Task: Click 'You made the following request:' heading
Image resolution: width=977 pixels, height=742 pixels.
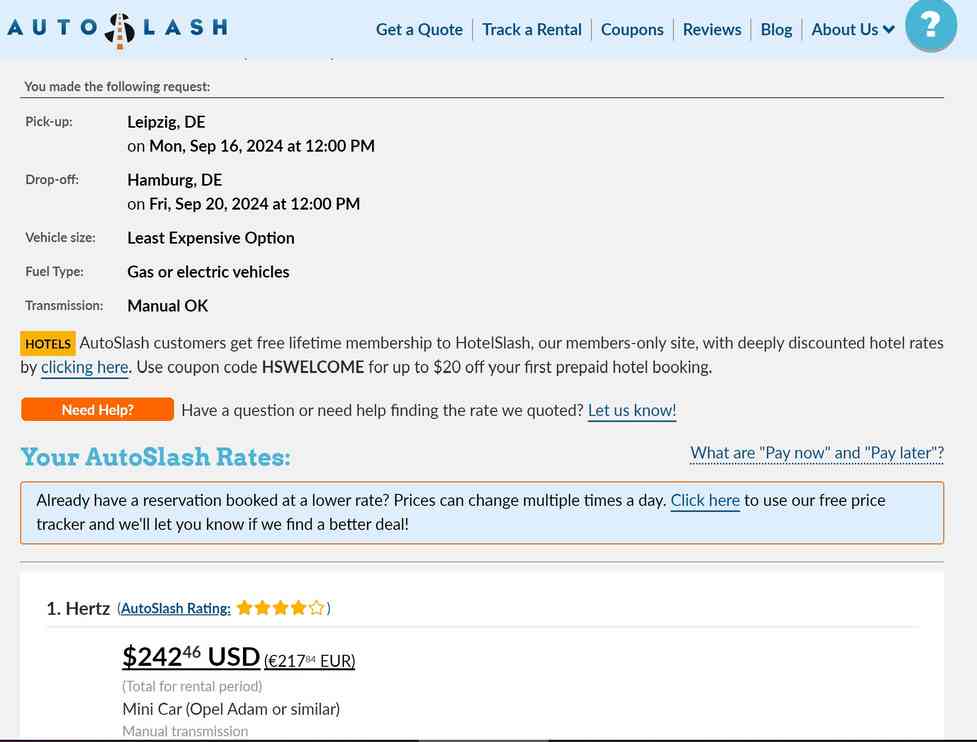Action: [x=117, y=87]
